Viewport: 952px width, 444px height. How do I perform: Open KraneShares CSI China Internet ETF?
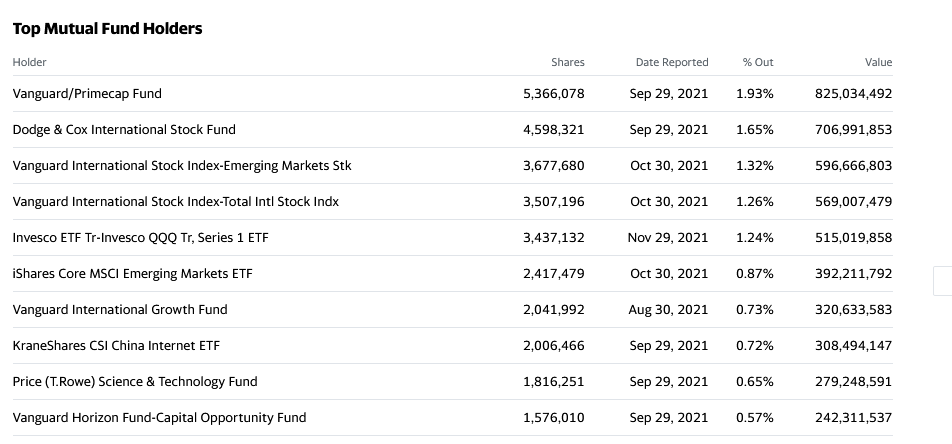tap(116, 346)
